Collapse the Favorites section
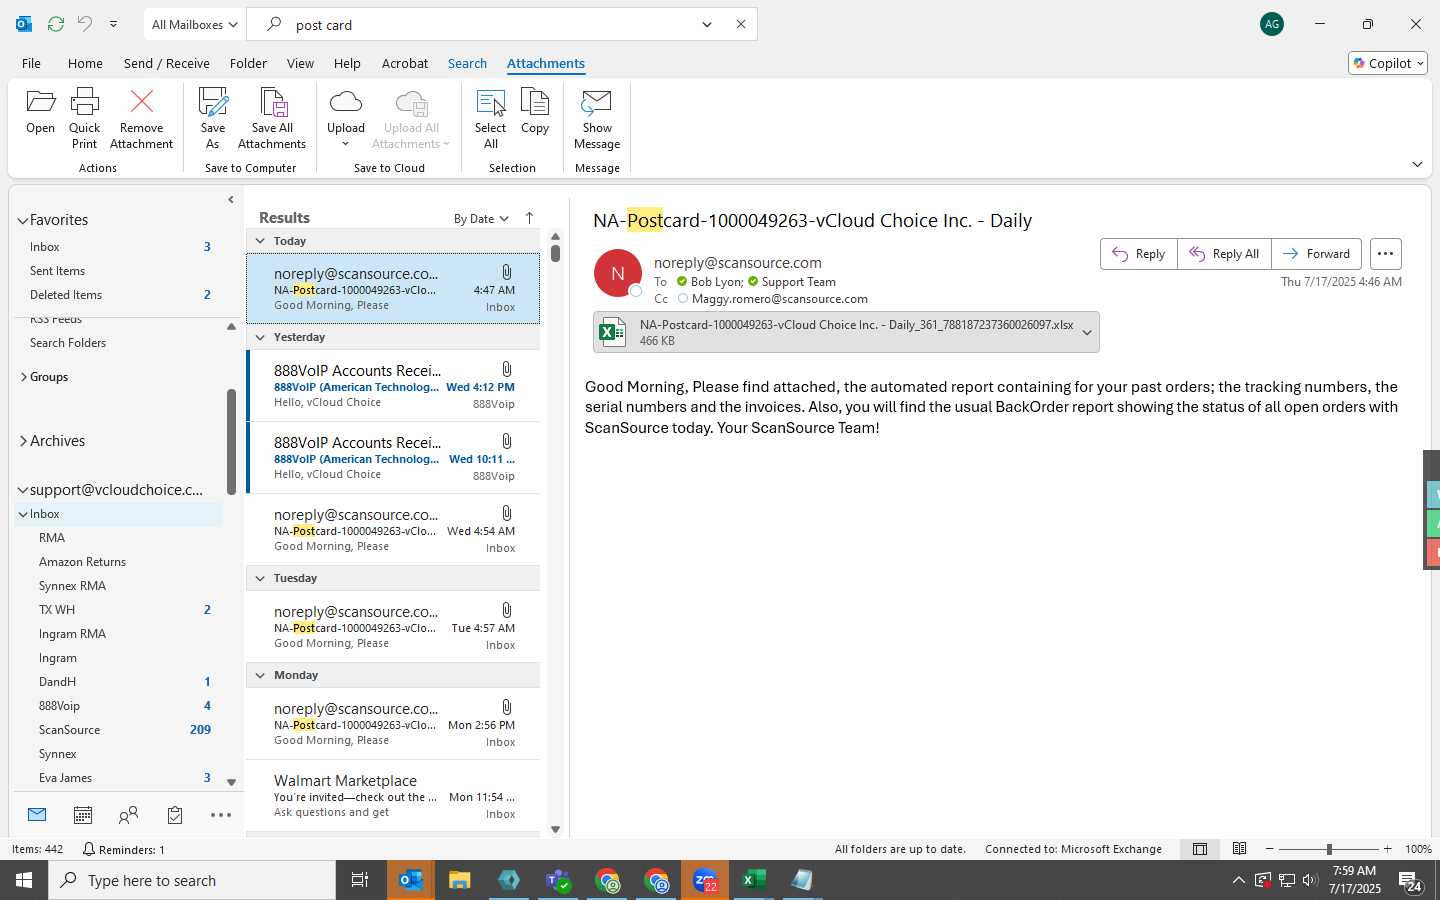The image size is (1440, 900). pyautogui.click(x=22, y=220)
